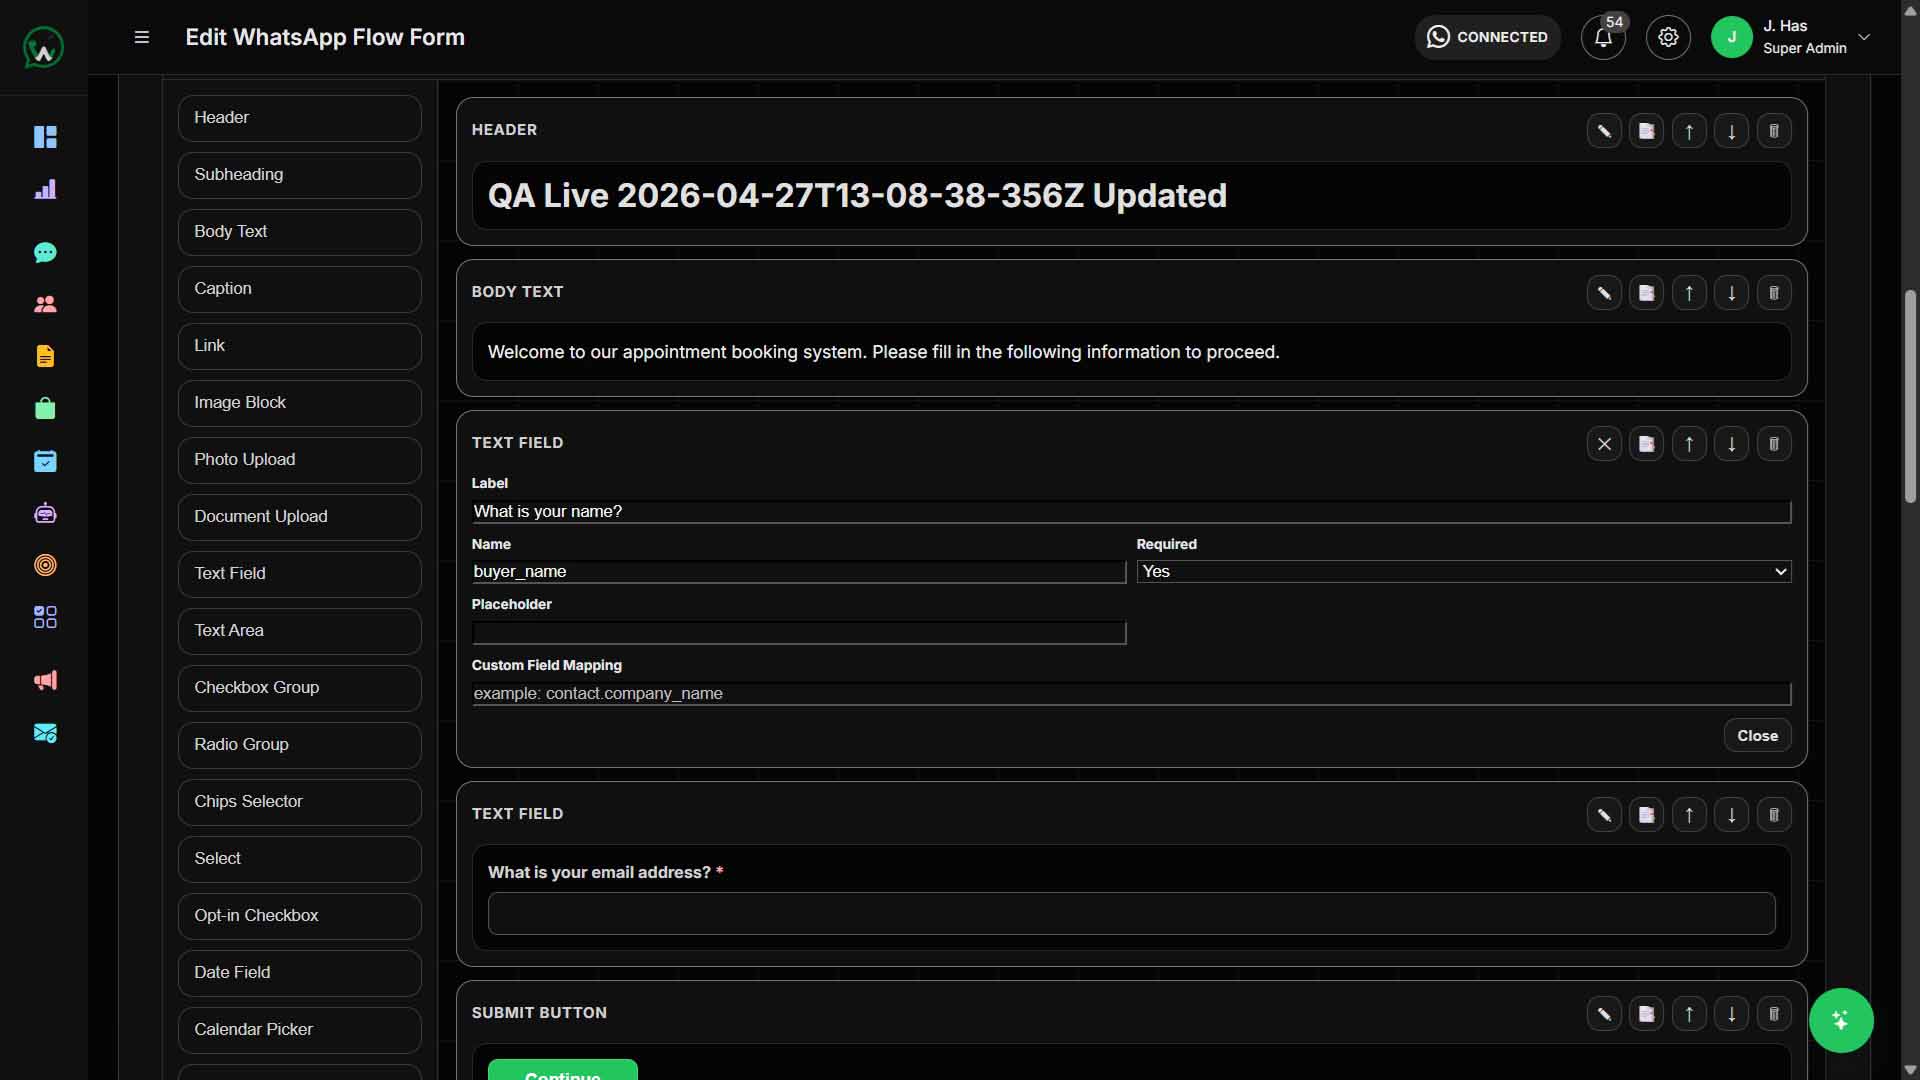Screen dimensions: 1920x1080
Task: Expand the J. Has user menu chevron
Action: click(x=1864, y=37)
